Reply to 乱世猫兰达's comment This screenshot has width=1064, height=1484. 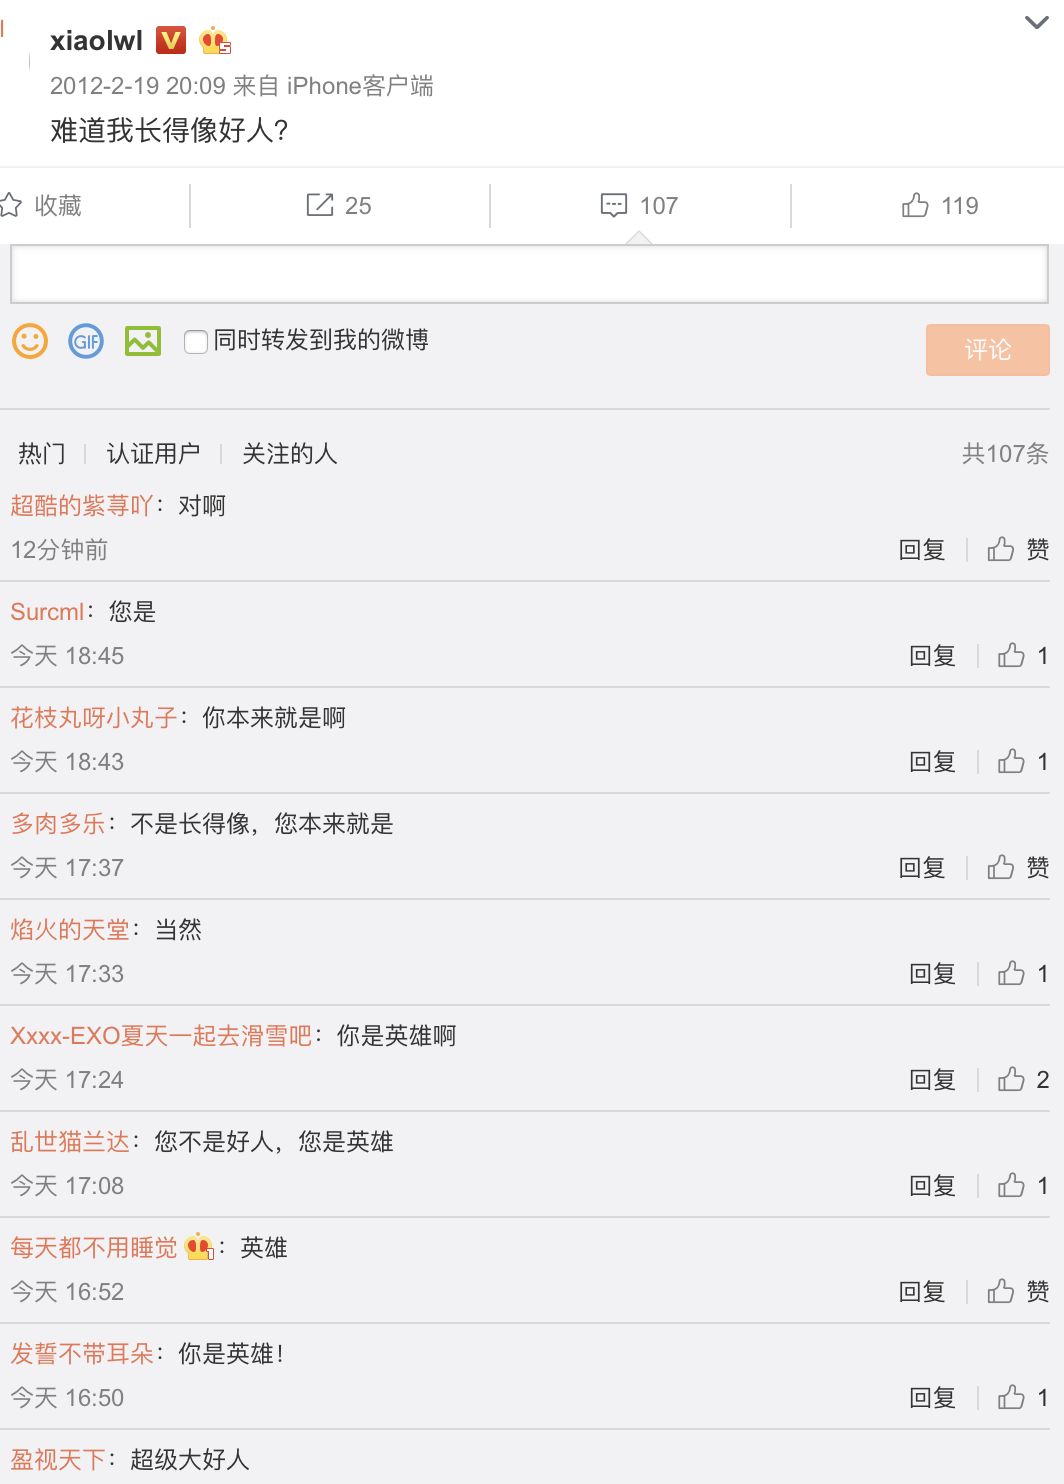pos(932,1186)
